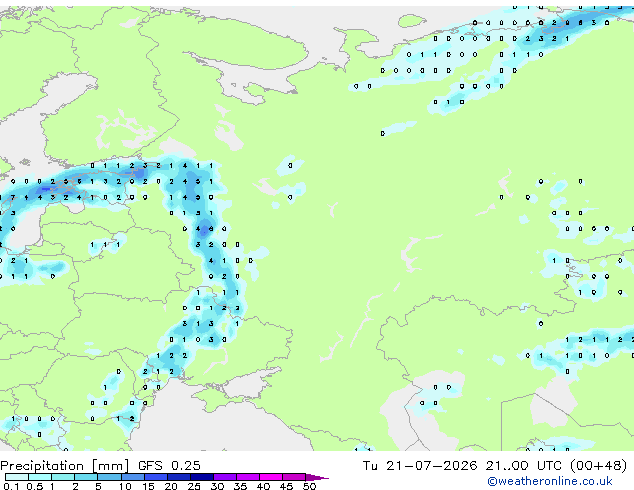Click the "0.1" legend scale label
This screenshot has height=490, width=634.
pos(11,486)
